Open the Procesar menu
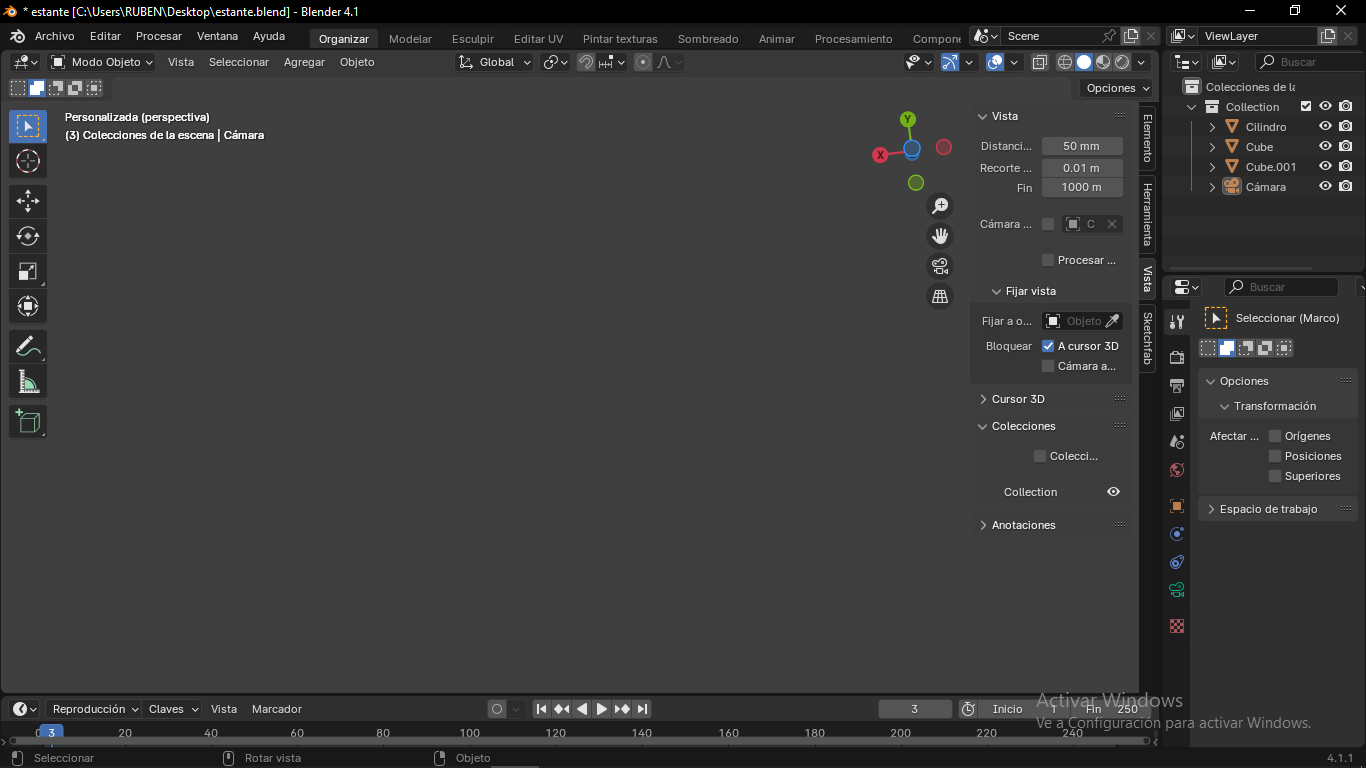The image size is (1366, 768). 159,36
